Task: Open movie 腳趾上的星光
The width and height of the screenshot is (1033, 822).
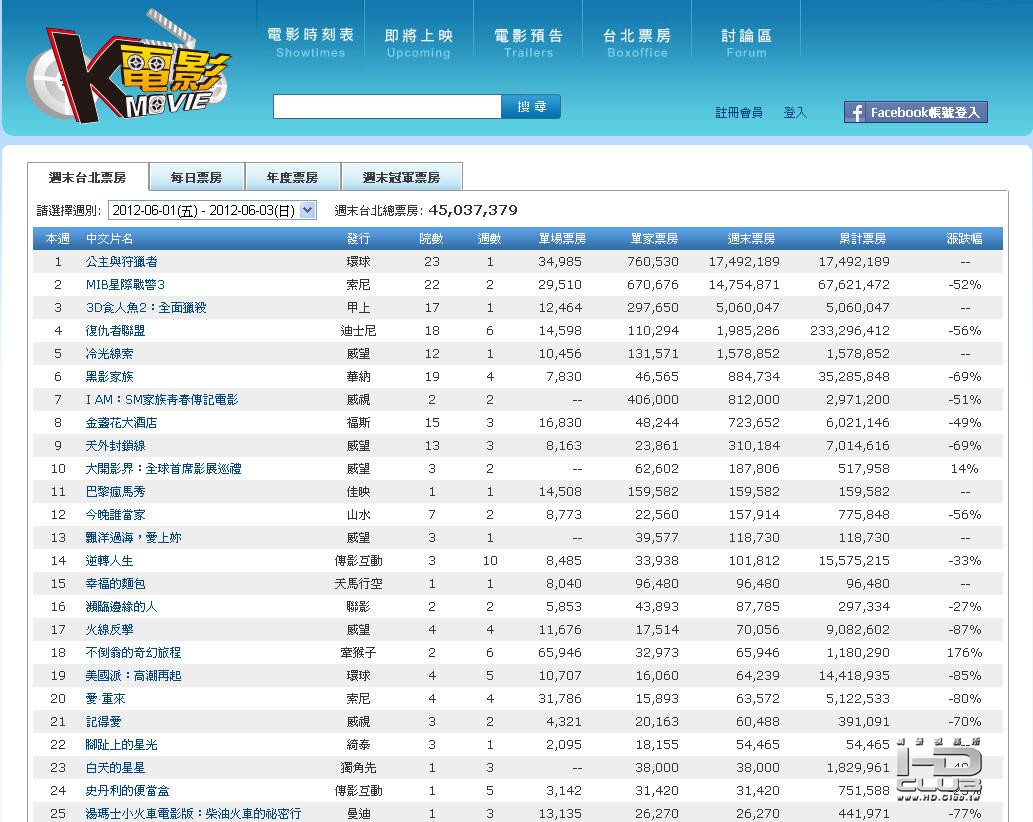Action: [121, 746]
